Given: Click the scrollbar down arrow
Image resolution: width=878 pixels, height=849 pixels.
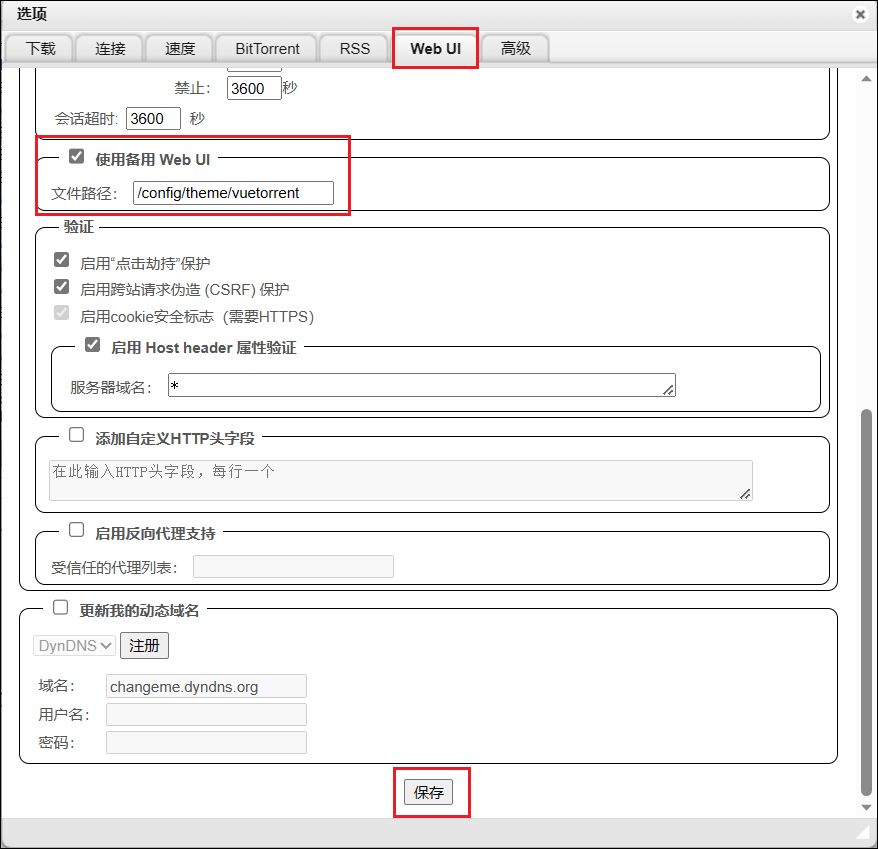Looking at the screenshot, I should point(866,806).
